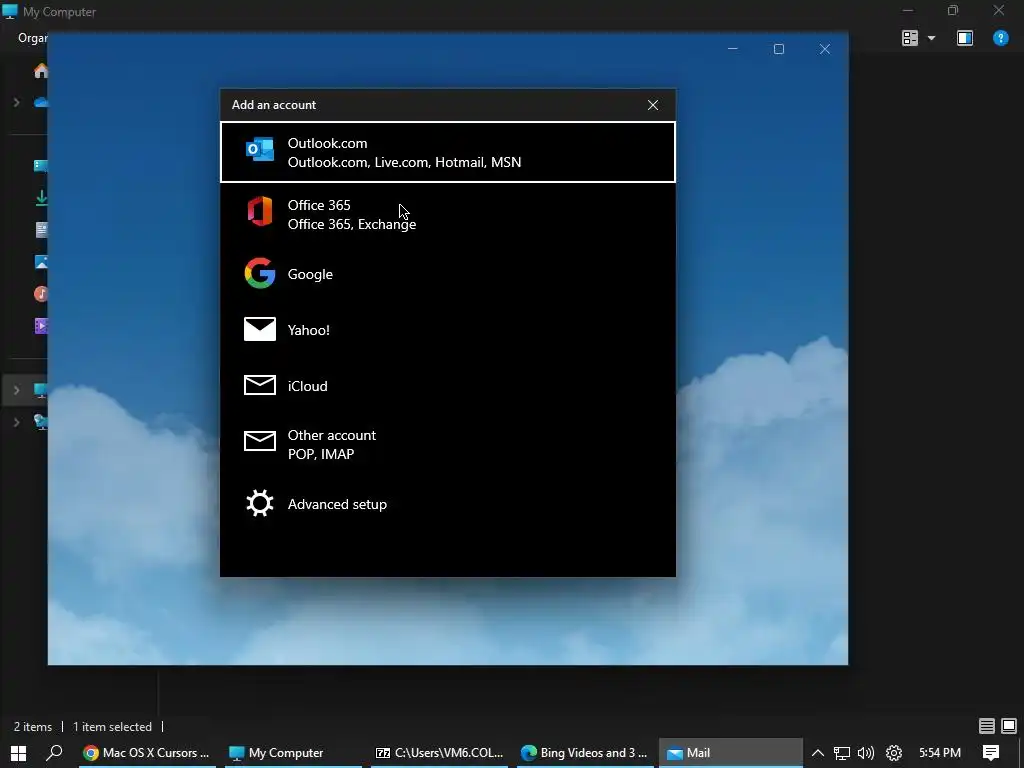Open the Windows Start menu
This screenshot has height=768, width=1024.
pyautogui.click(x=18, y=753)
